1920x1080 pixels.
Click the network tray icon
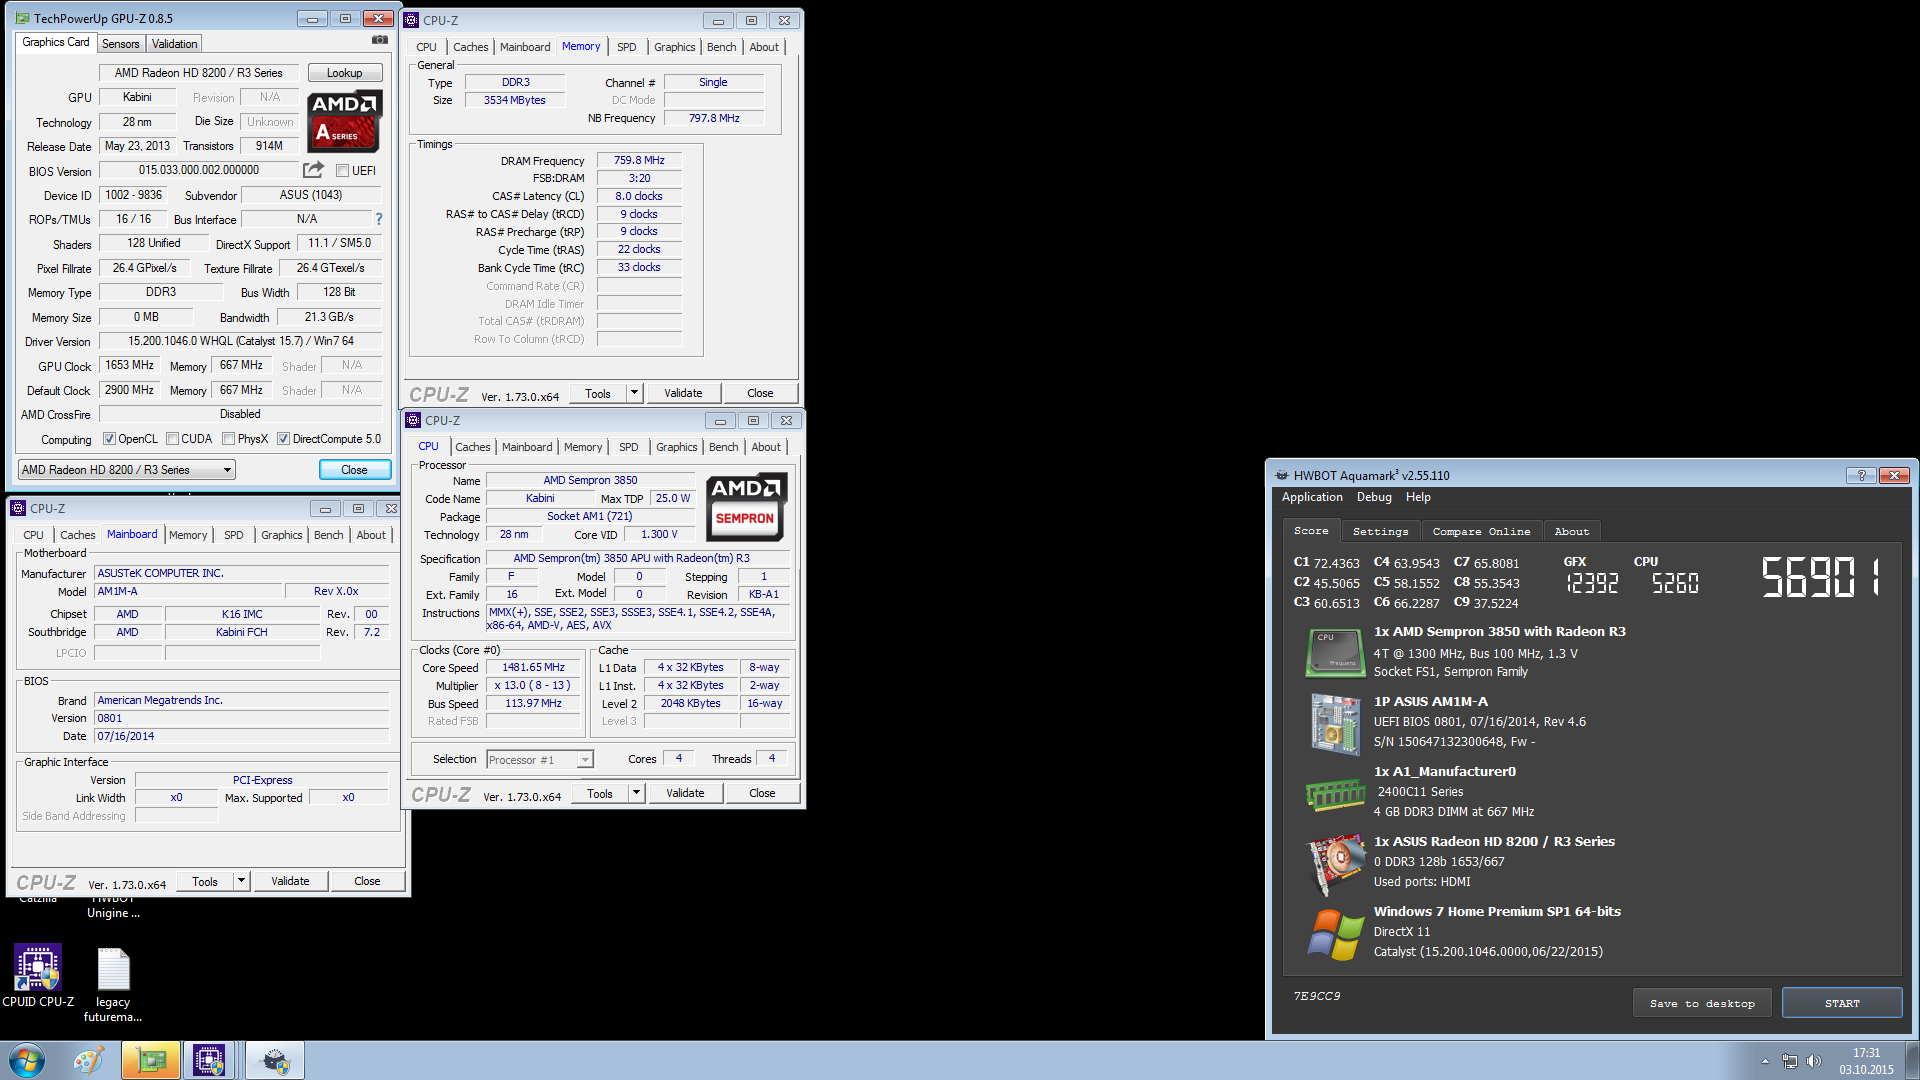tap(1790, 1061)
